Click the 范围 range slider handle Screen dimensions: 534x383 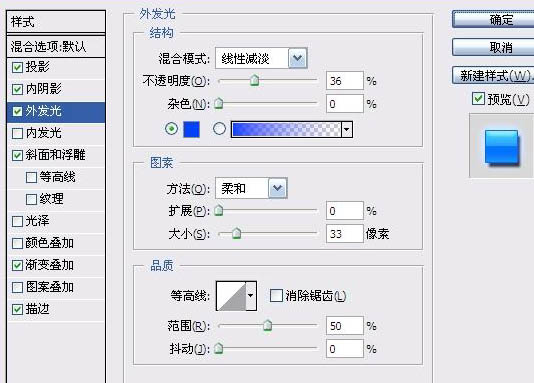268,325
